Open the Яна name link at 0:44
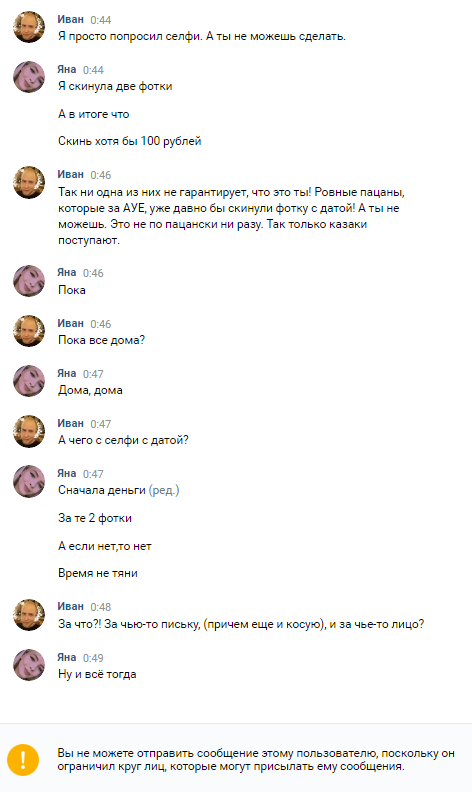Viewport: 472px width, 792px height. [67, 70]
